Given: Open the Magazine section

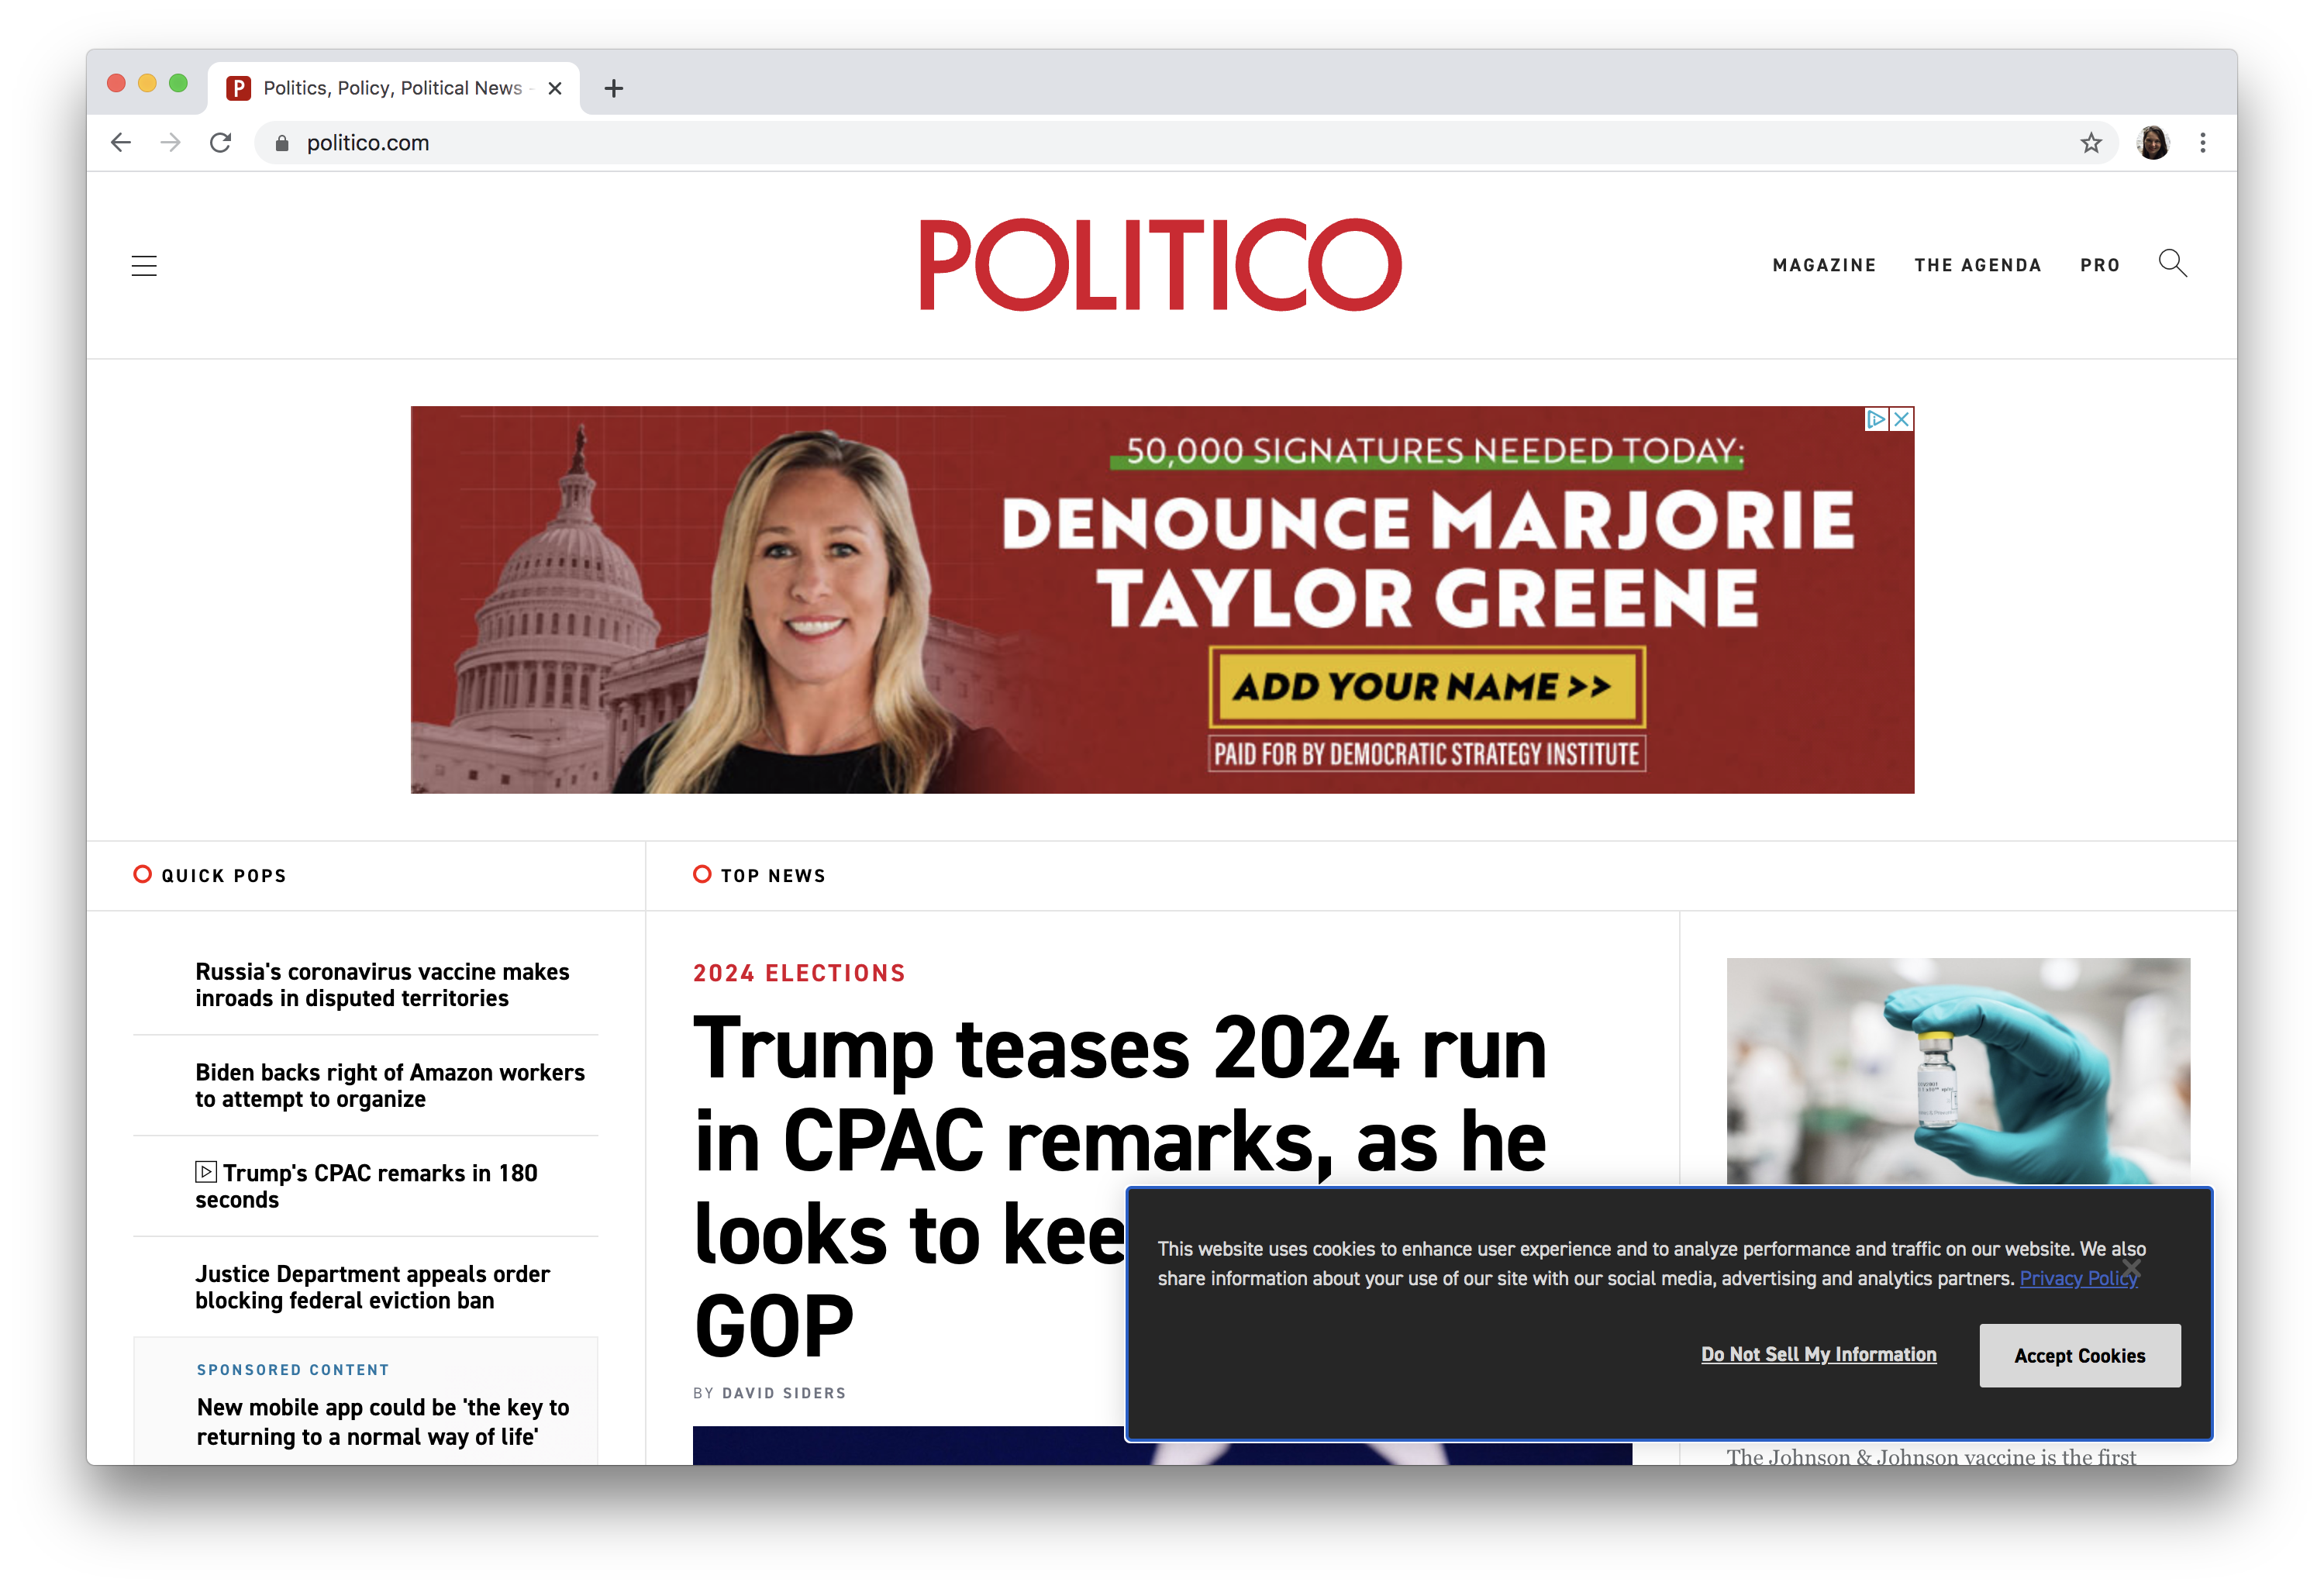Looking at the screenshot, I should [x=1824, y=265].
